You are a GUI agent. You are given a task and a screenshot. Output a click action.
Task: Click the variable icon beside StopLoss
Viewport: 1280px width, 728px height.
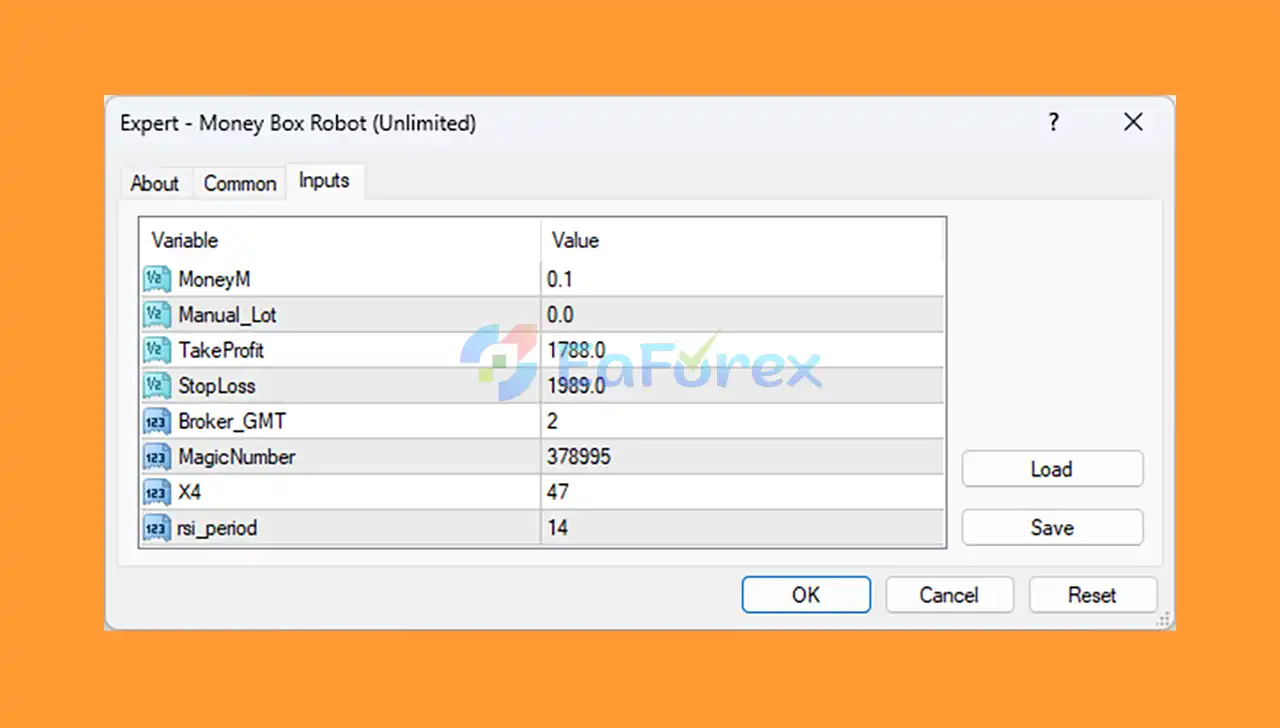pyautogui.click(x=157, y=386)
